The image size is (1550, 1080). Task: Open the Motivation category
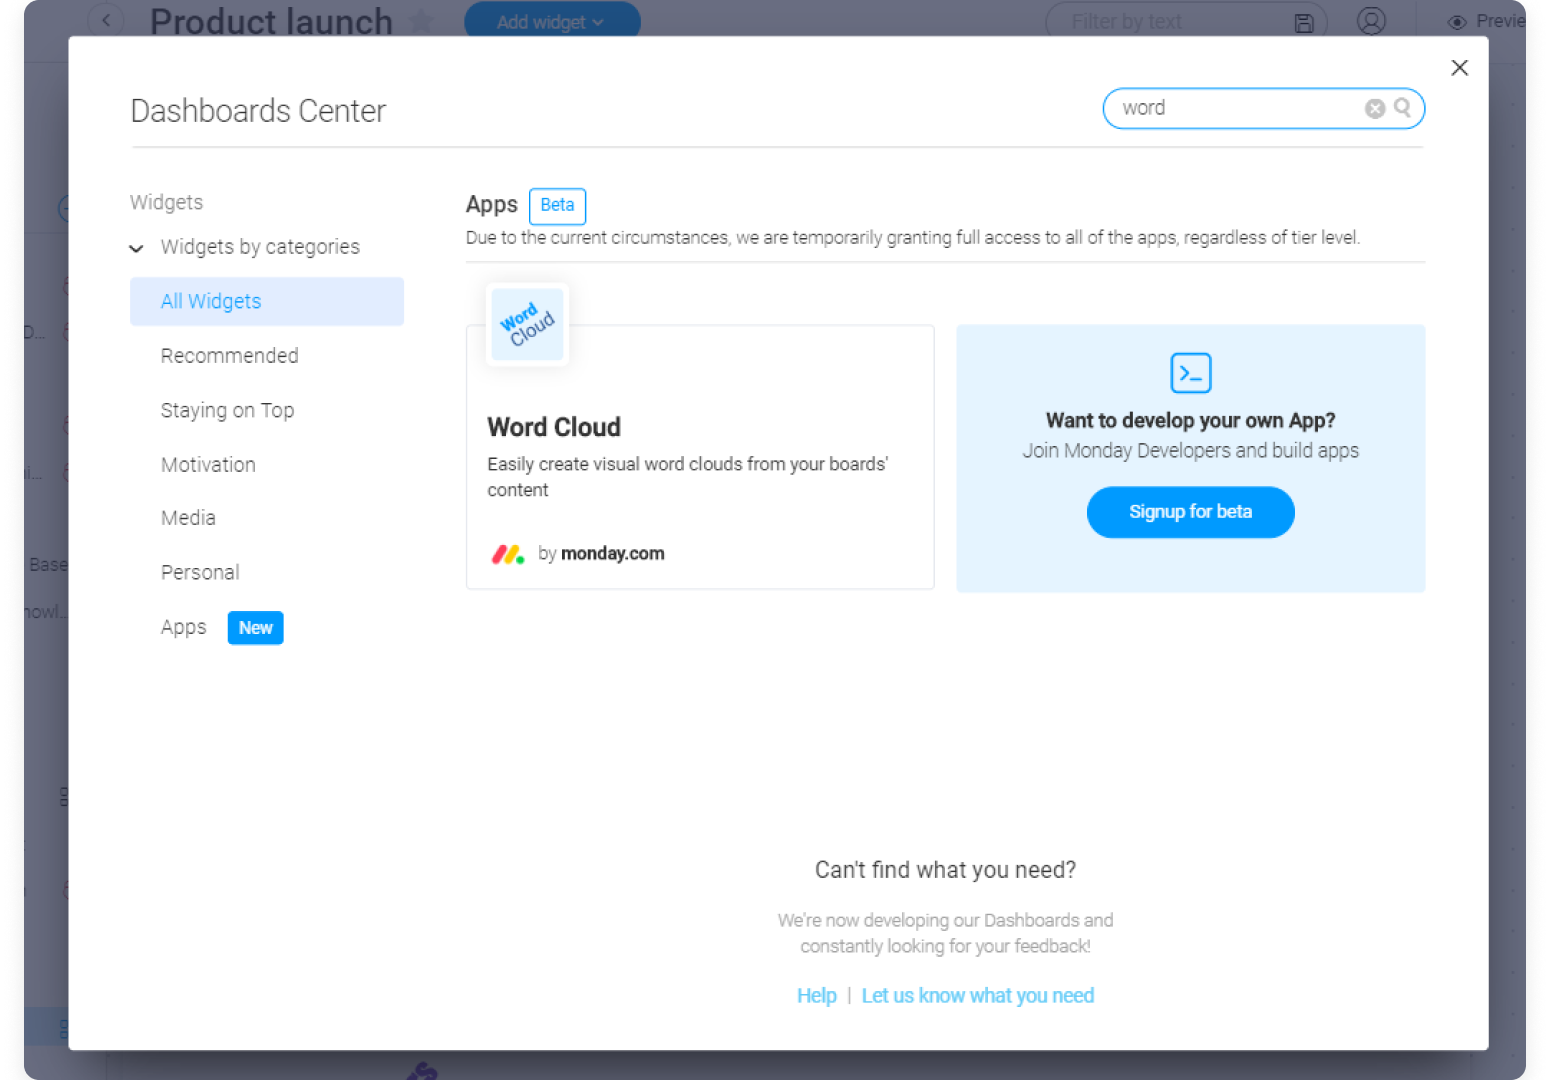(x=208, y=465)
